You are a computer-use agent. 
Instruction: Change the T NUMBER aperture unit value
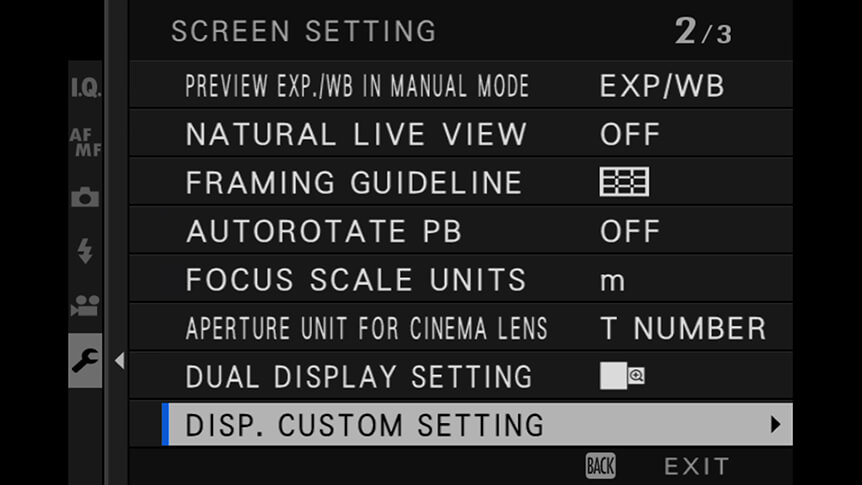click(x=683, y=328)
